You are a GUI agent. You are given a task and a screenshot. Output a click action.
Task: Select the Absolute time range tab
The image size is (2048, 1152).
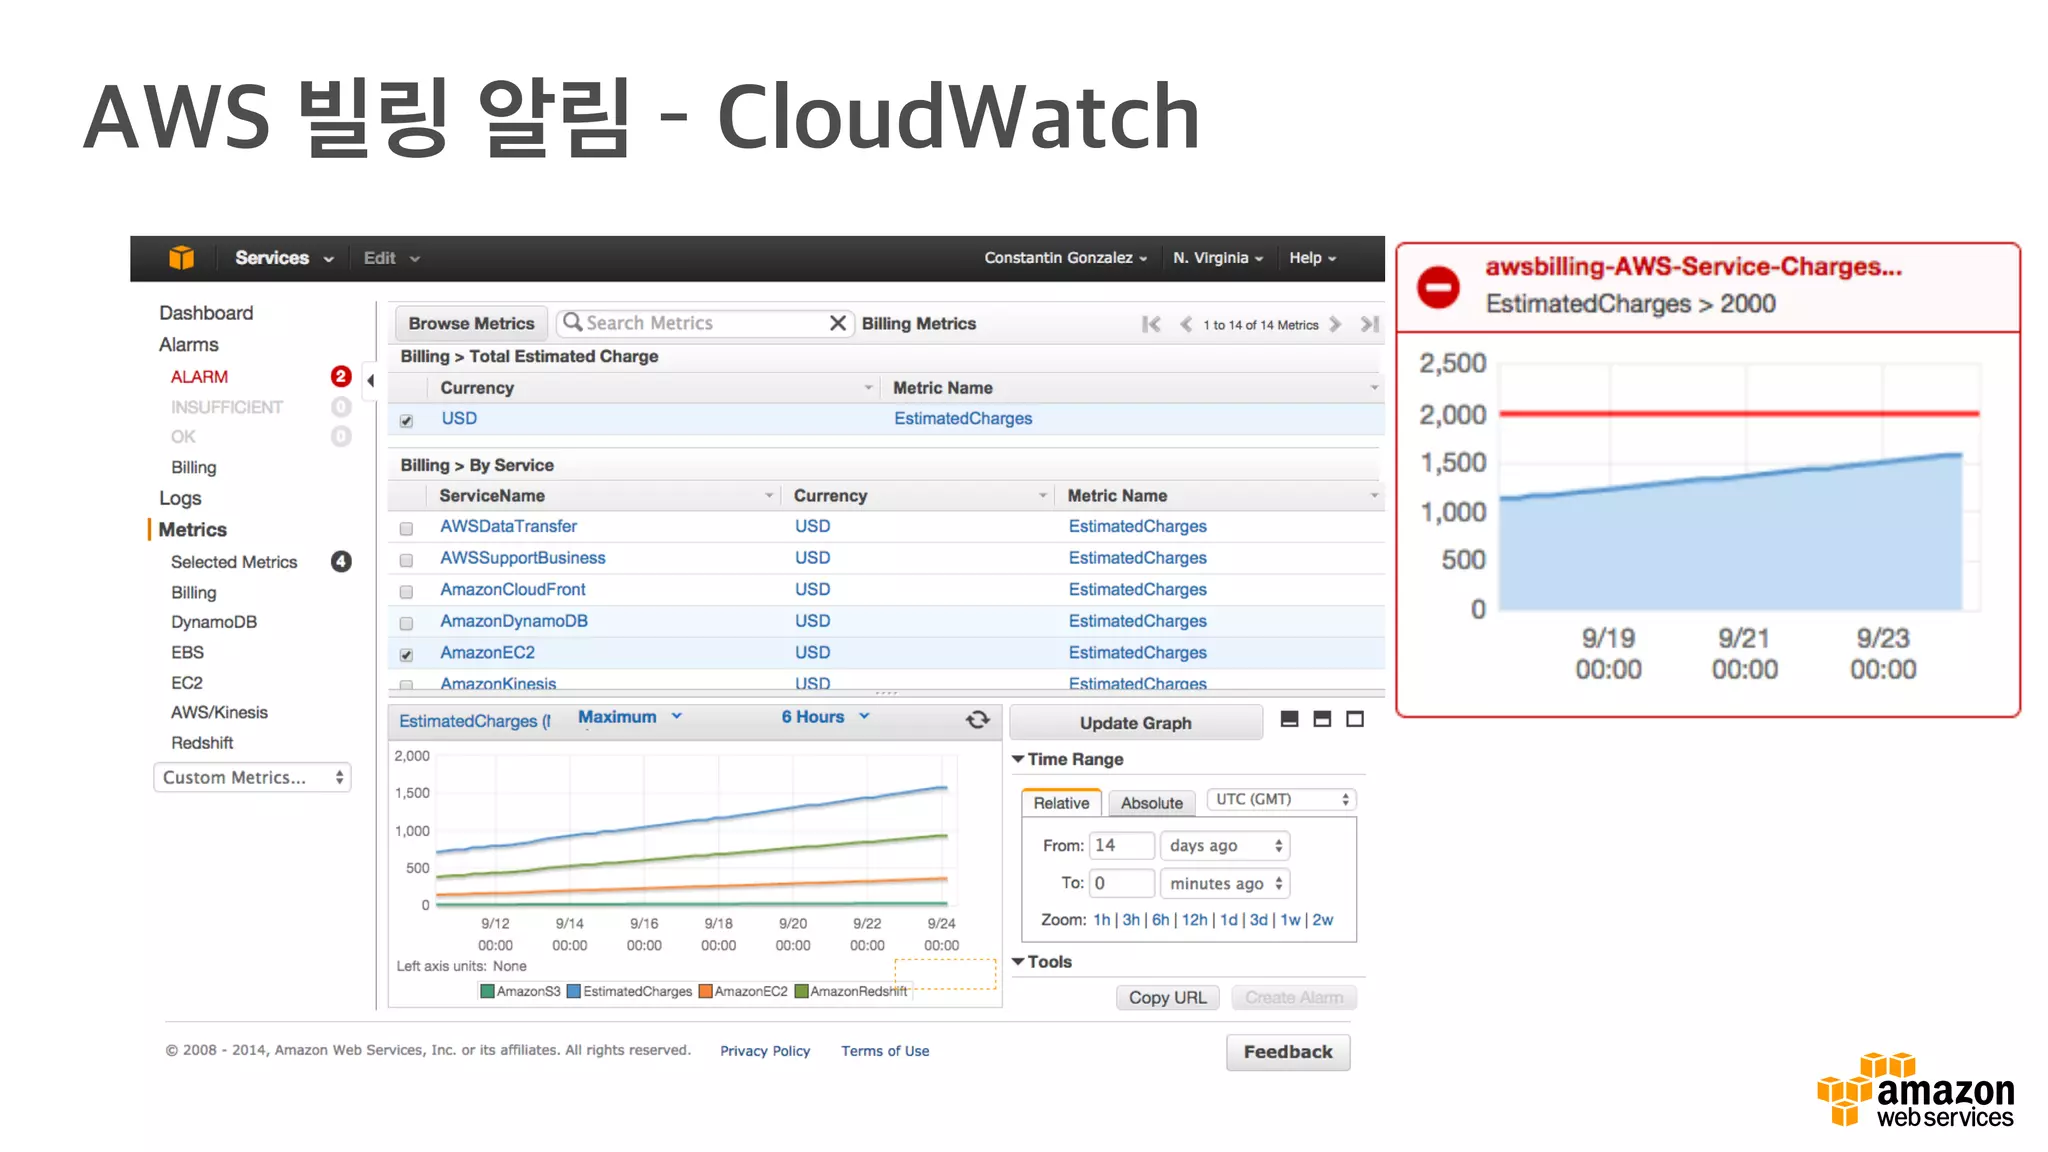1152,803
